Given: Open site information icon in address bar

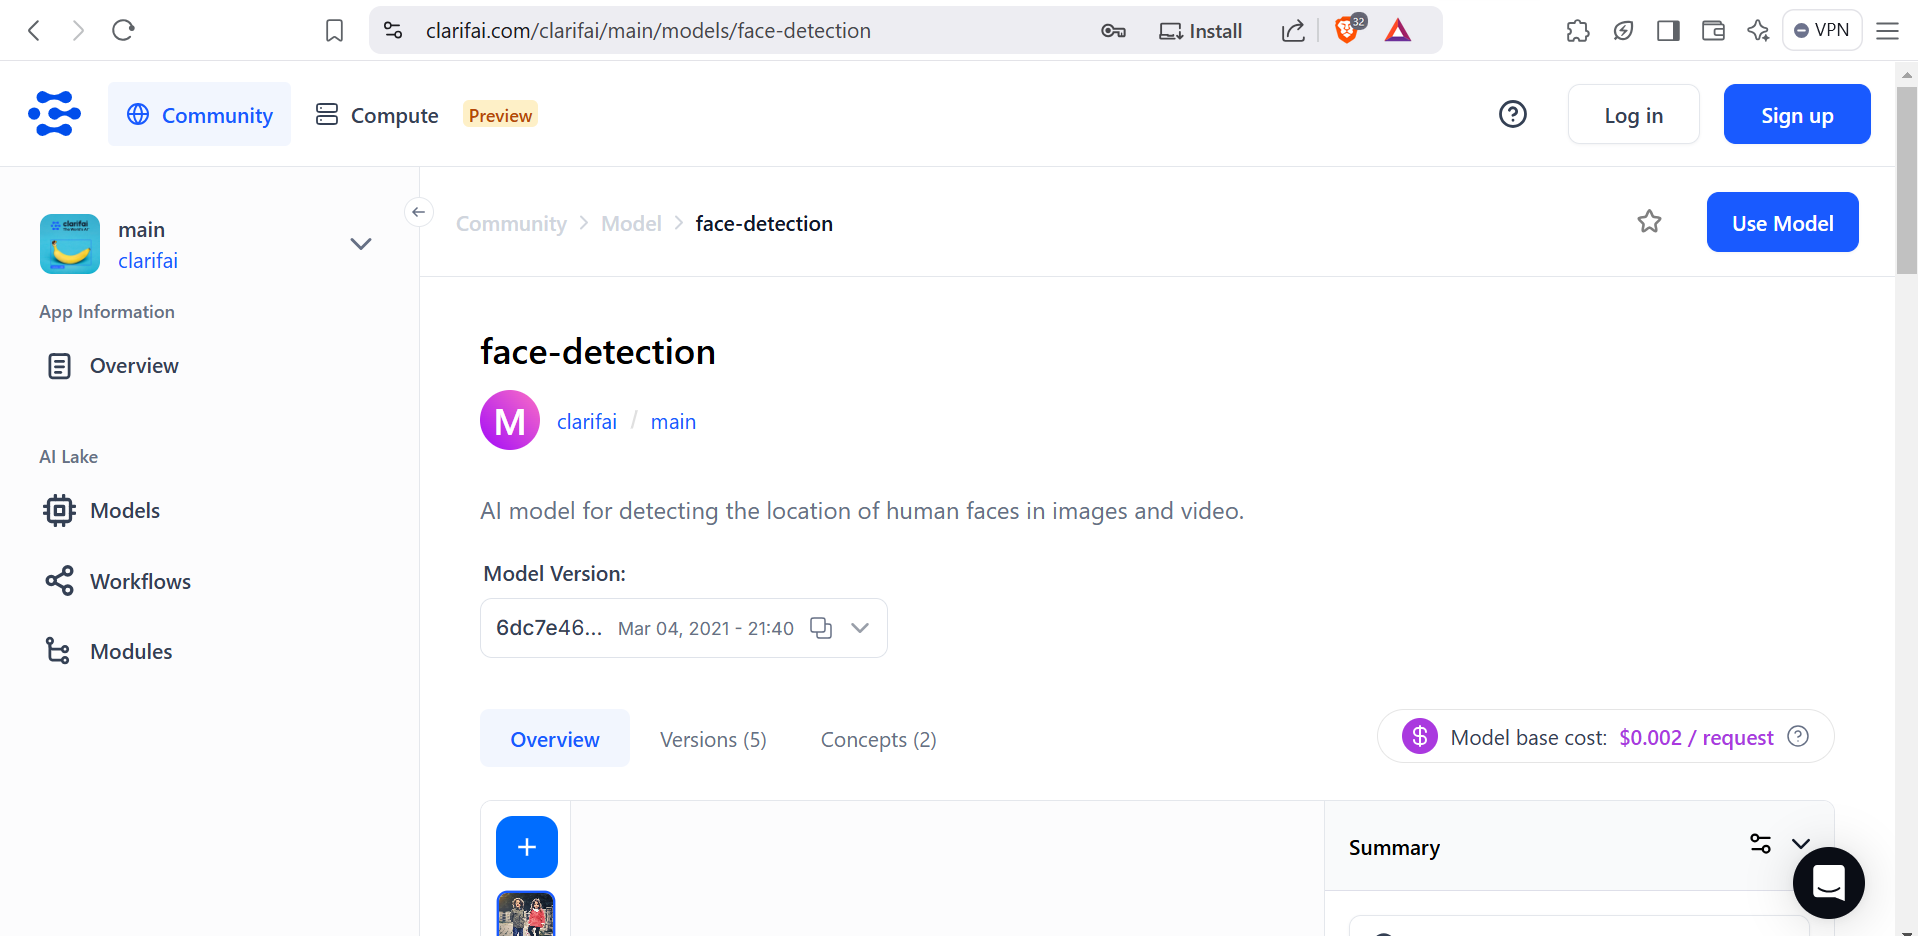Looking at the screenshot, I should (393, 30).
